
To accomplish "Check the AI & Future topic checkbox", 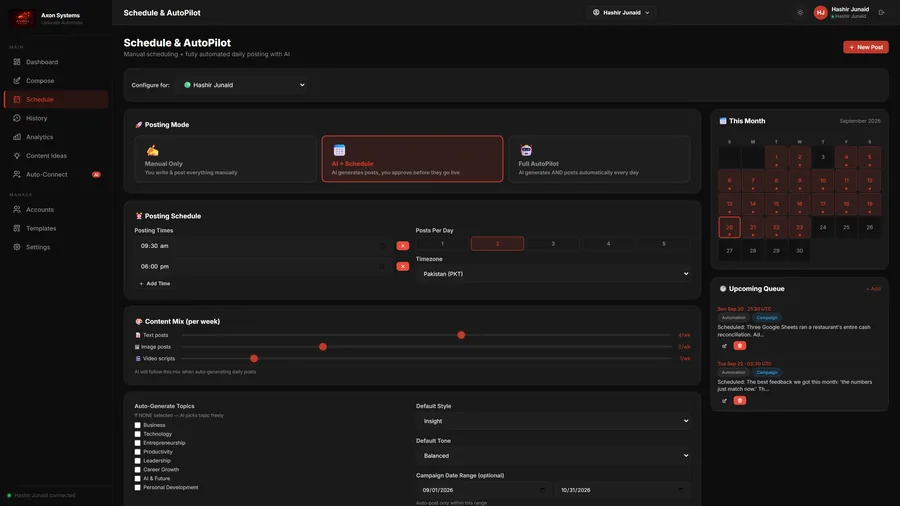I will pos(138,478).
